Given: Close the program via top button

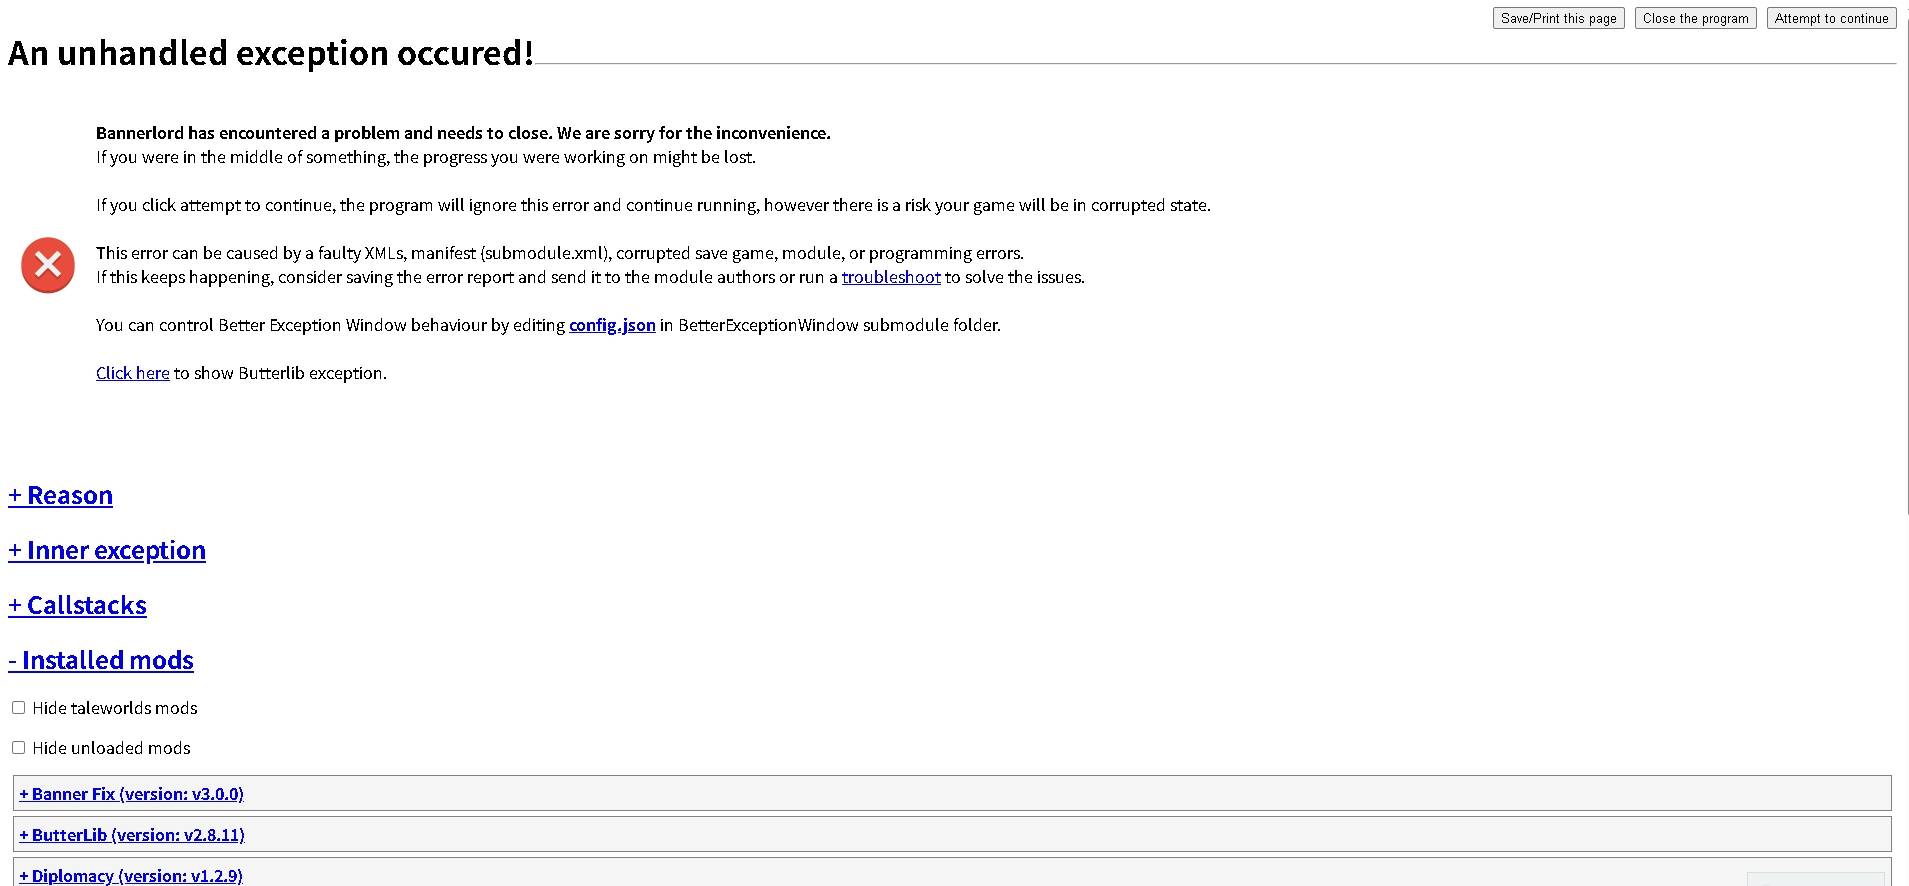Looking at the screenshot, I should tap(1695, 18).
